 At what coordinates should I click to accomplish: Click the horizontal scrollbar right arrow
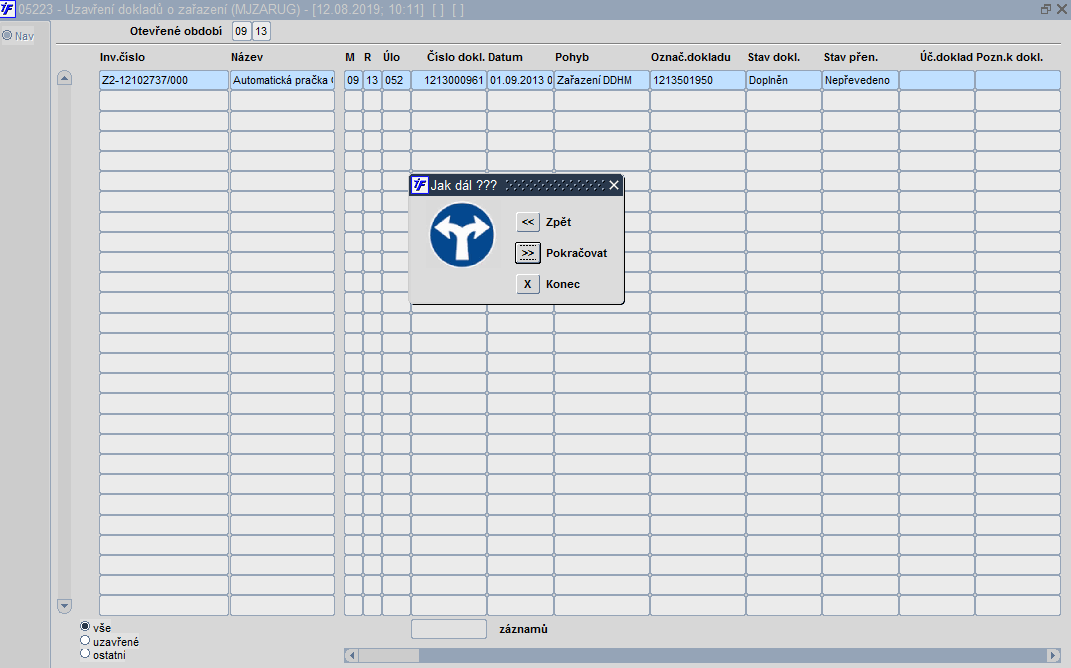pos(1053,655)
